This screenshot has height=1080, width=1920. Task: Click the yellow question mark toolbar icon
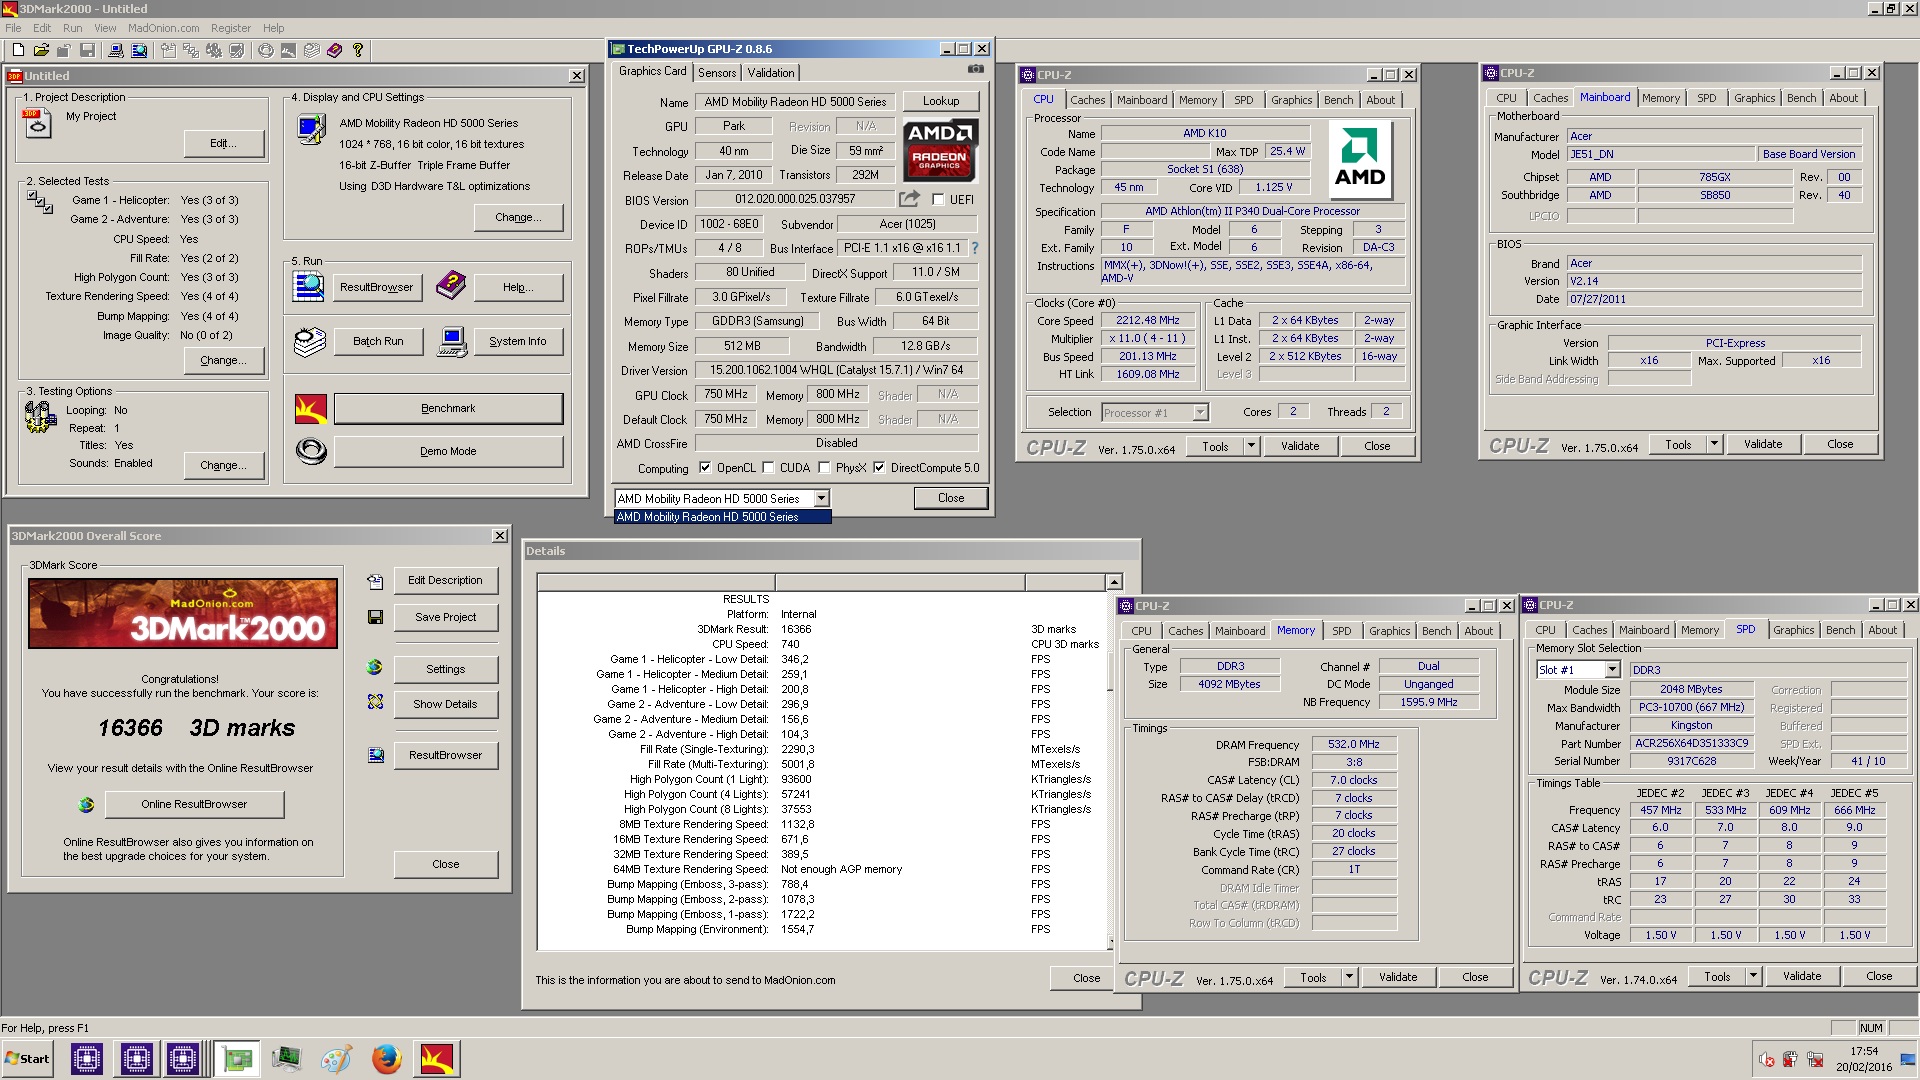pos(357,50)
